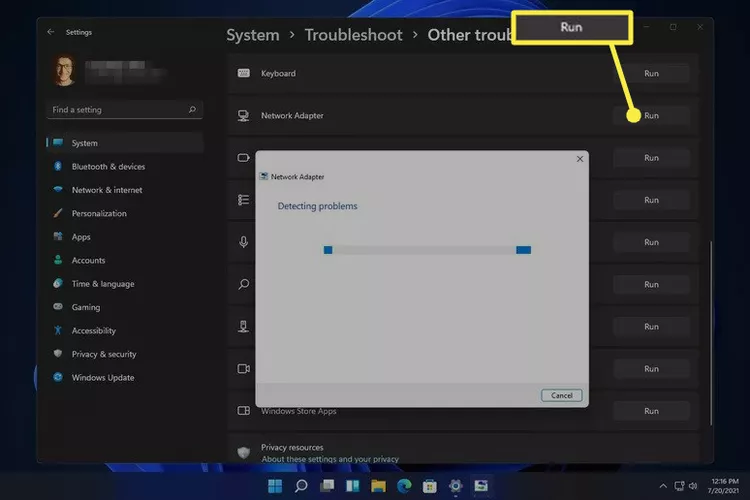Click the Privacy & security shield icon
This screenshot has height=500, width=750.
[58, 354]
